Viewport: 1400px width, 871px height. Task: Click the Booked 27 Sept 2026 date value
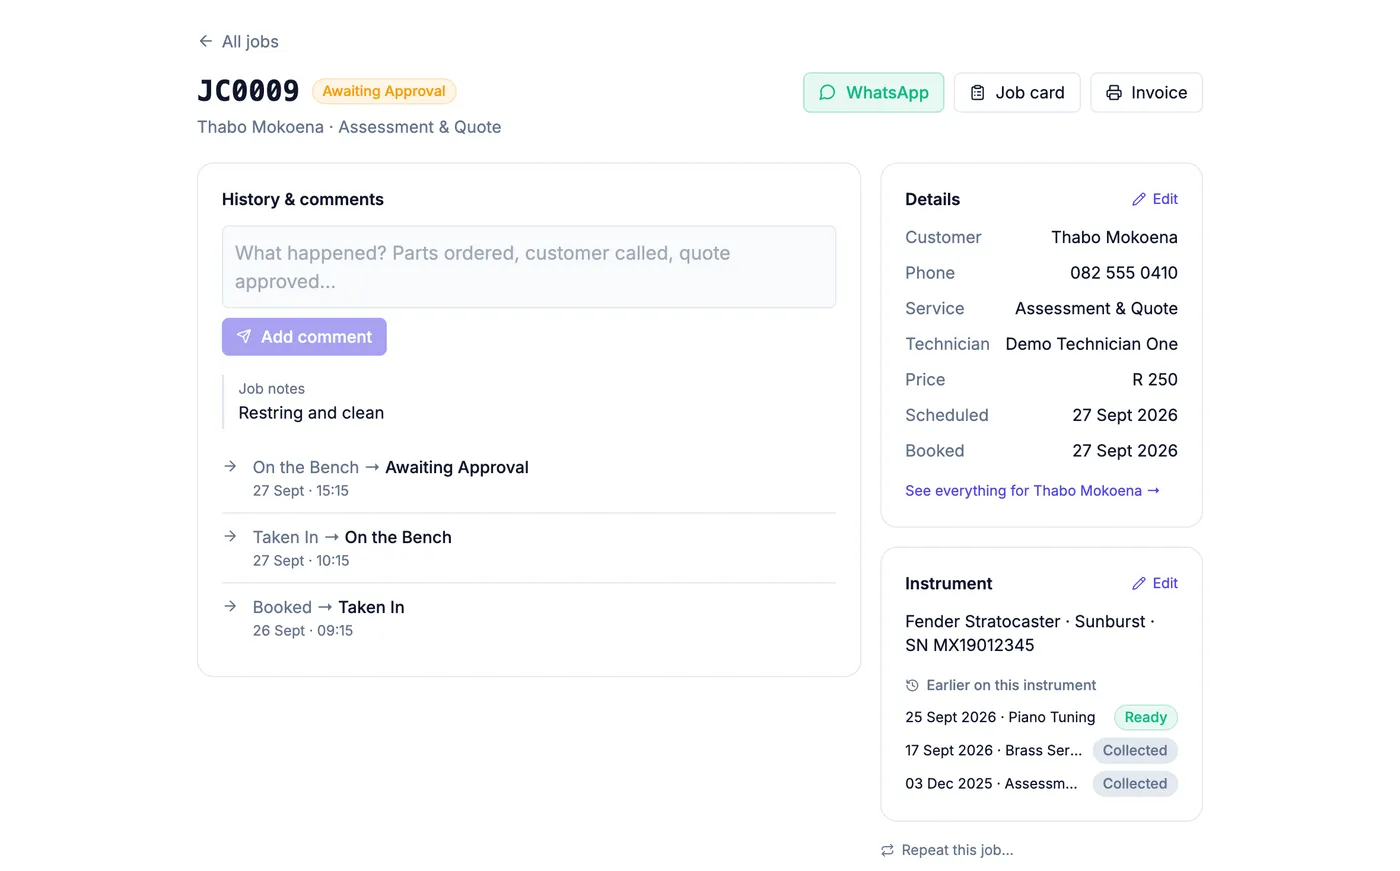pyautogui.click(x=1125, y=451)
